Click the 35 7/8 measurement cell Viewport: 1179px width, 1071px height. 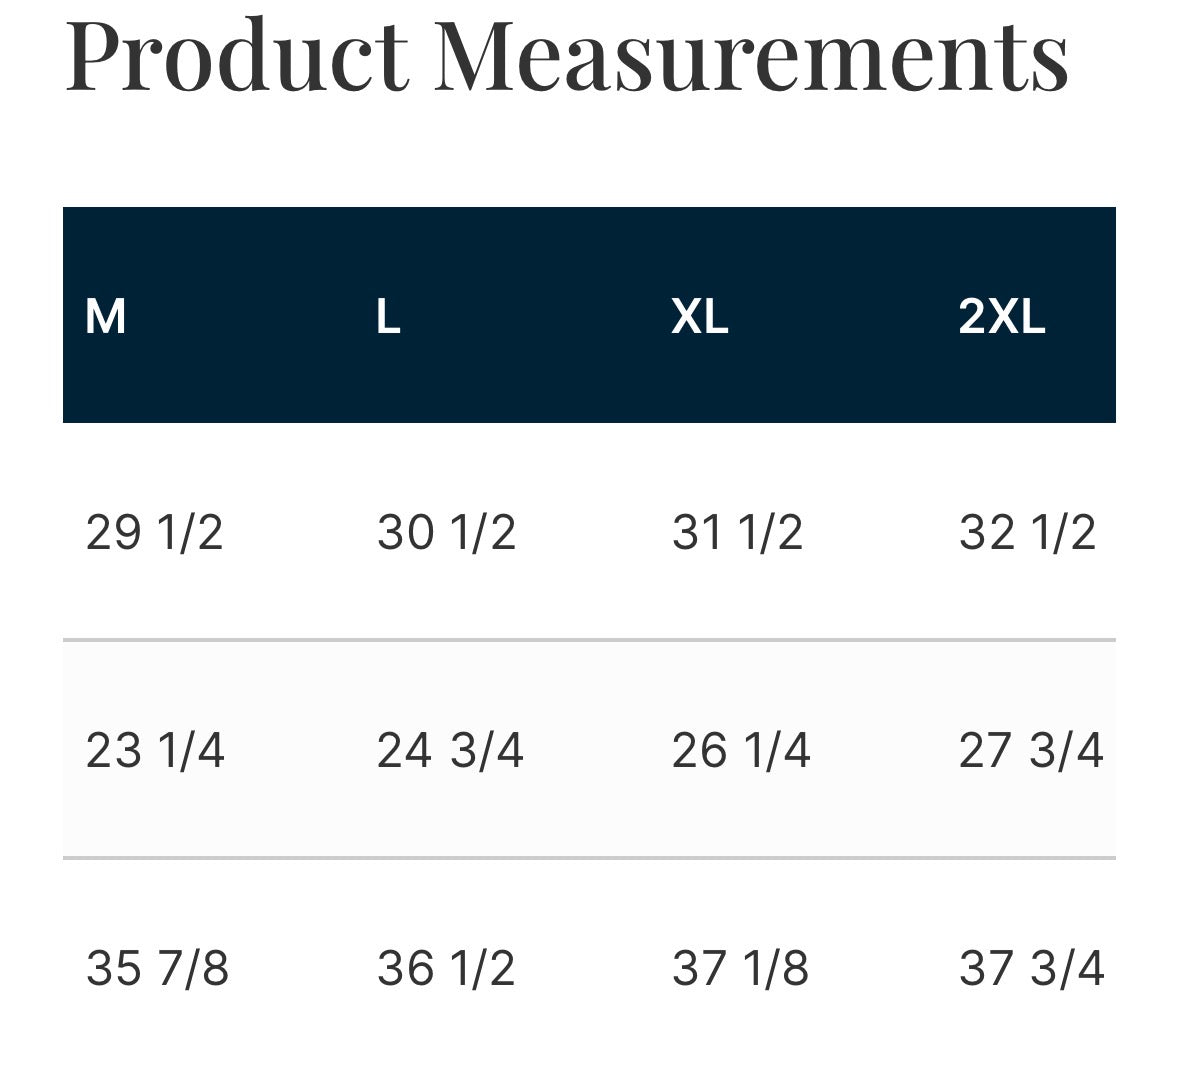(157, 968)
